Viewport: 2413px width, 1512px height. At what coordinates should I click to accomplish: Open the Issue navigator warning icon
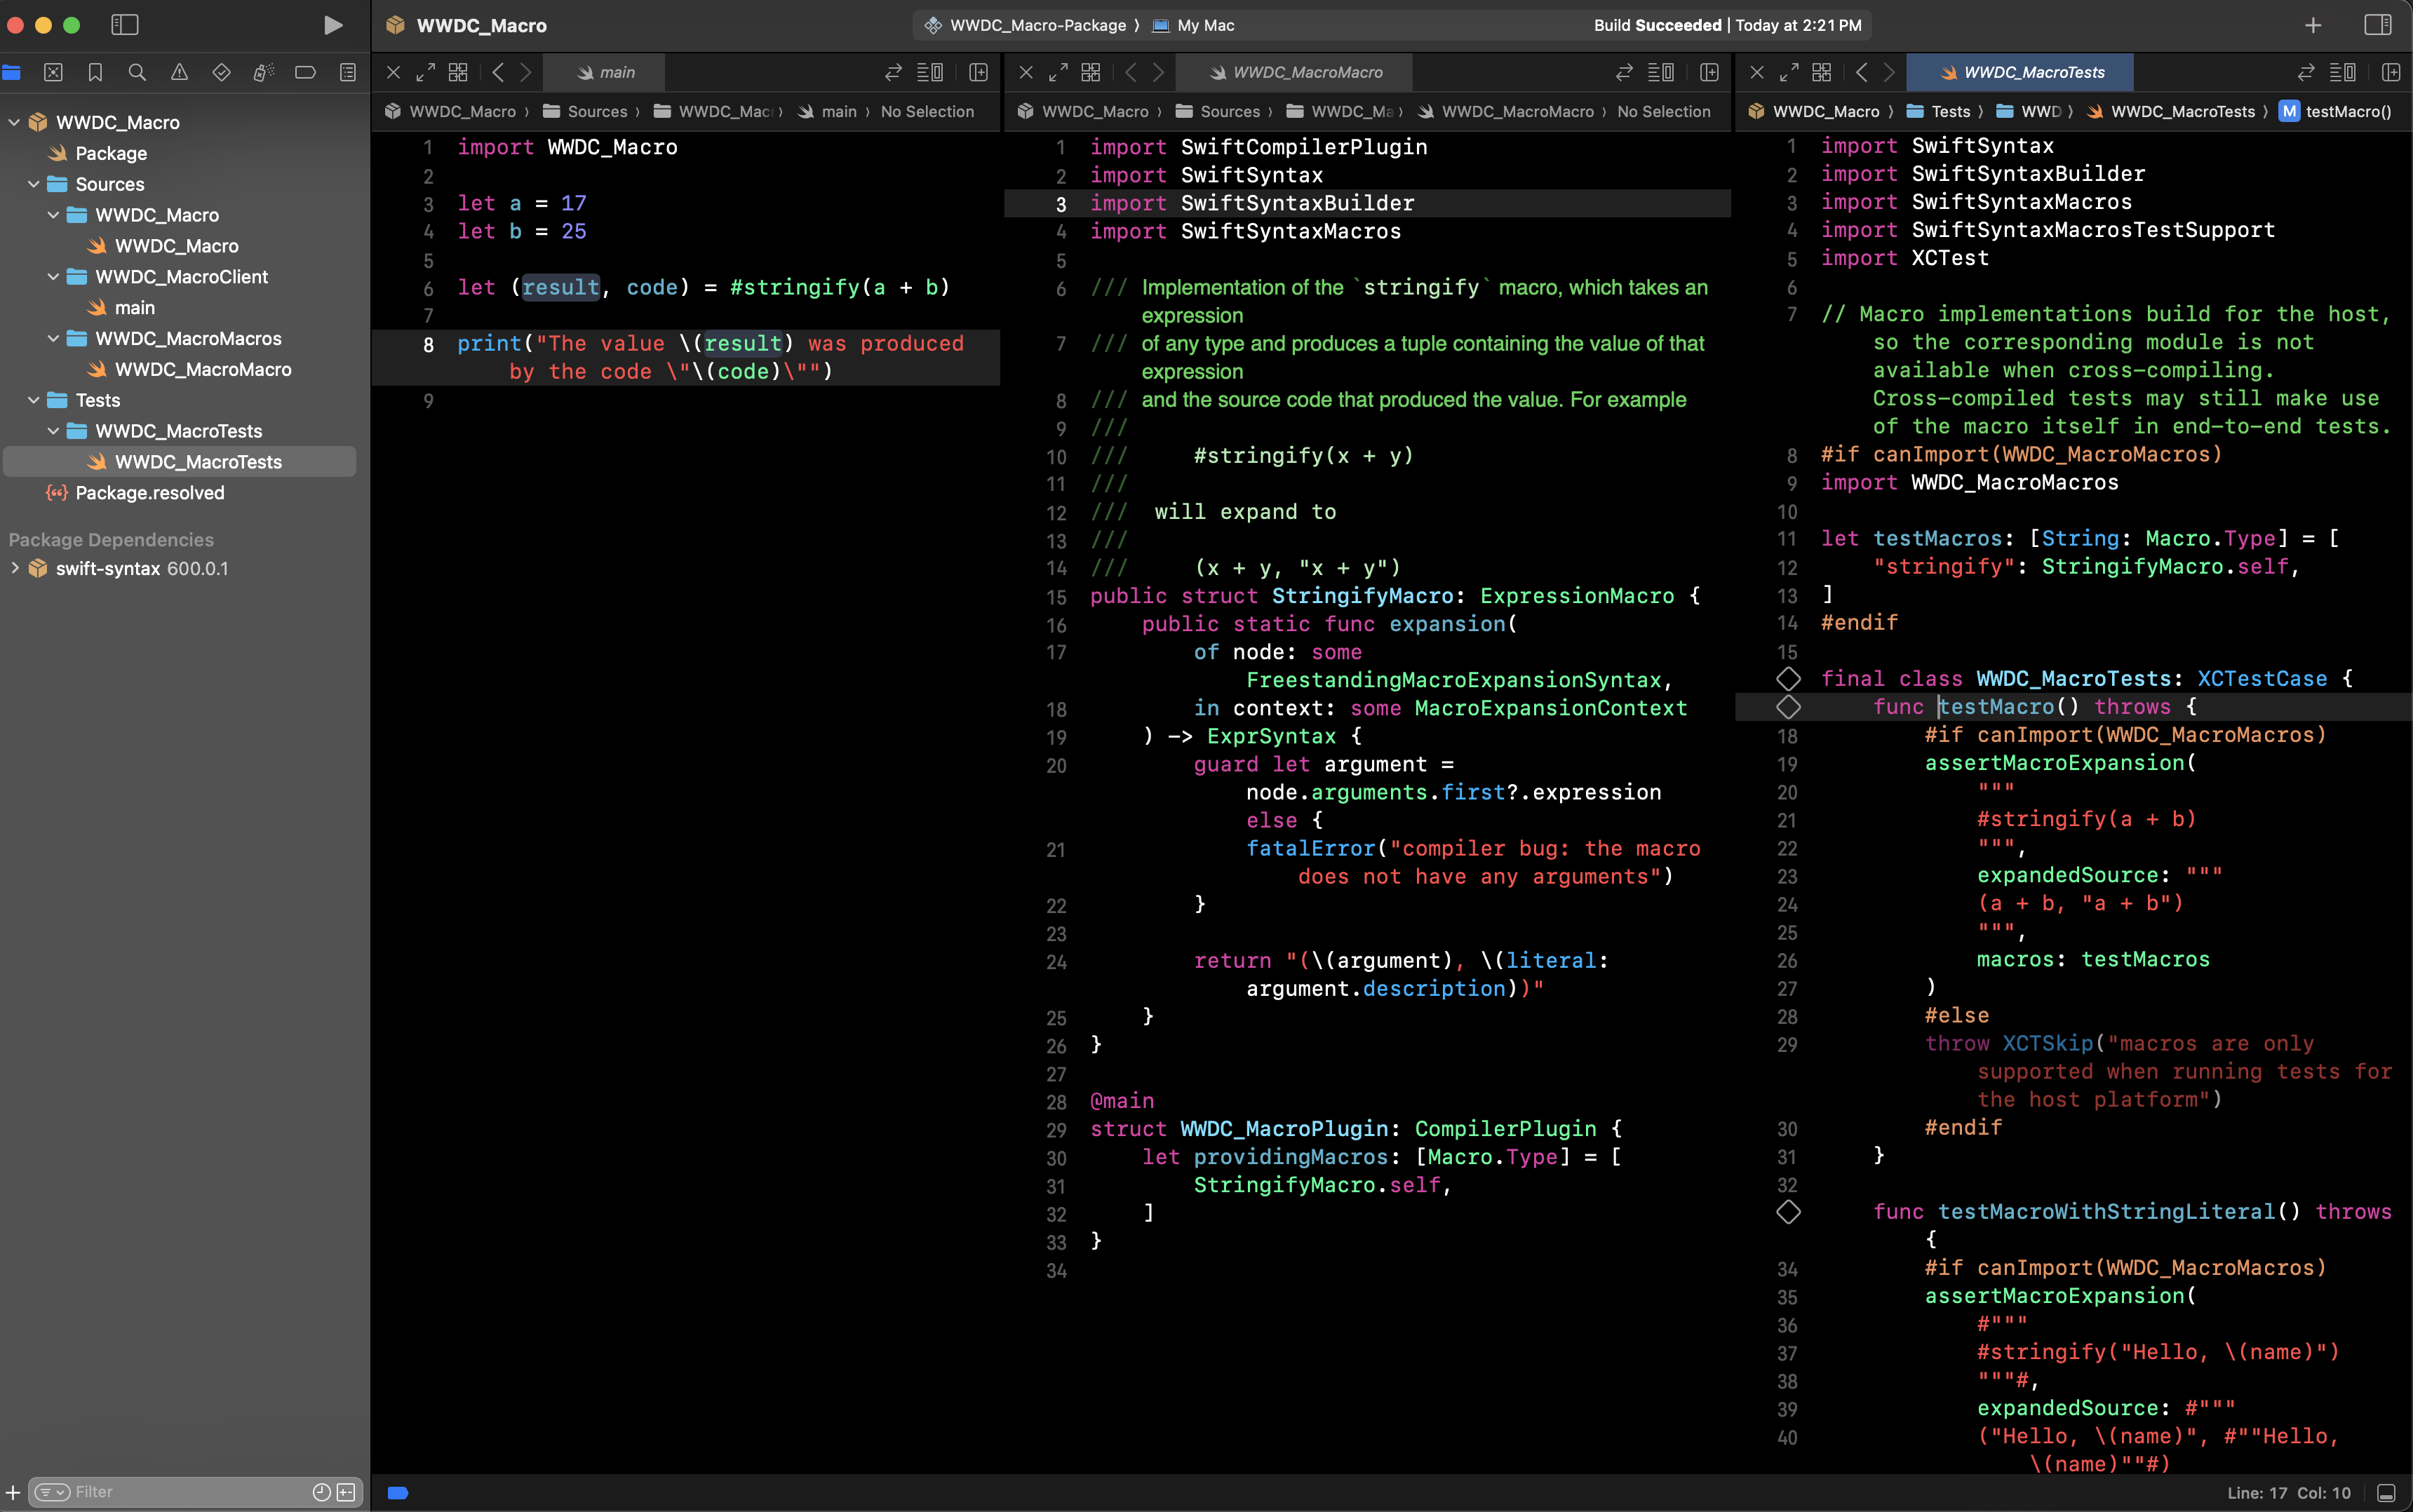click(179, 72)
